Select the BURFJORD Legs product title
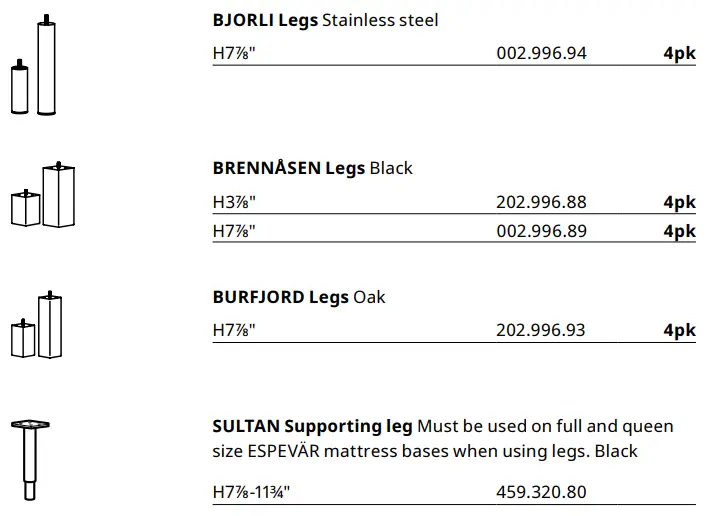Viewport: 706px width, 516px height. [280, 297]
